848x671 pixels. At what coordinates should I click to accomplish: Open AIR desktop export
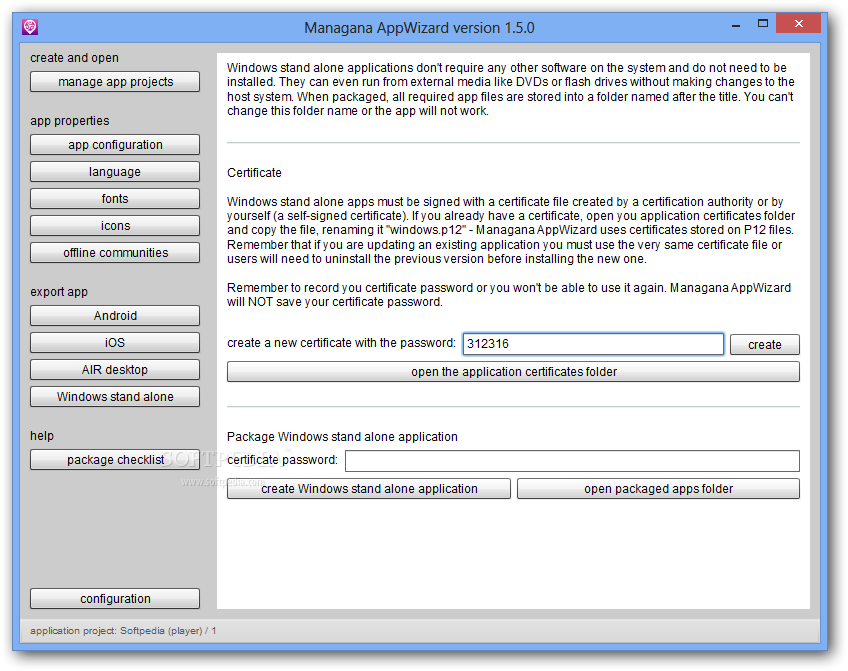[x=115, y=370]
